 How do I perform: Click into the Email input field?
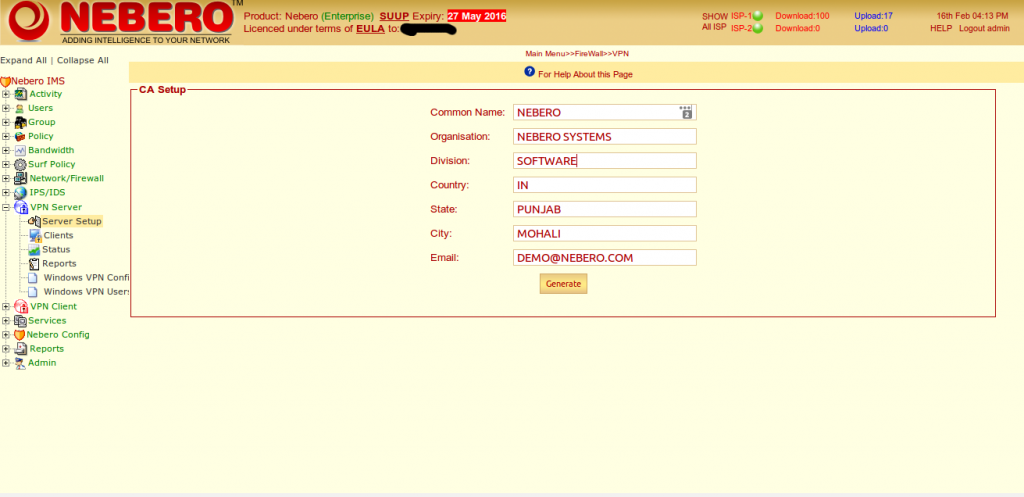tap(604, 258)
